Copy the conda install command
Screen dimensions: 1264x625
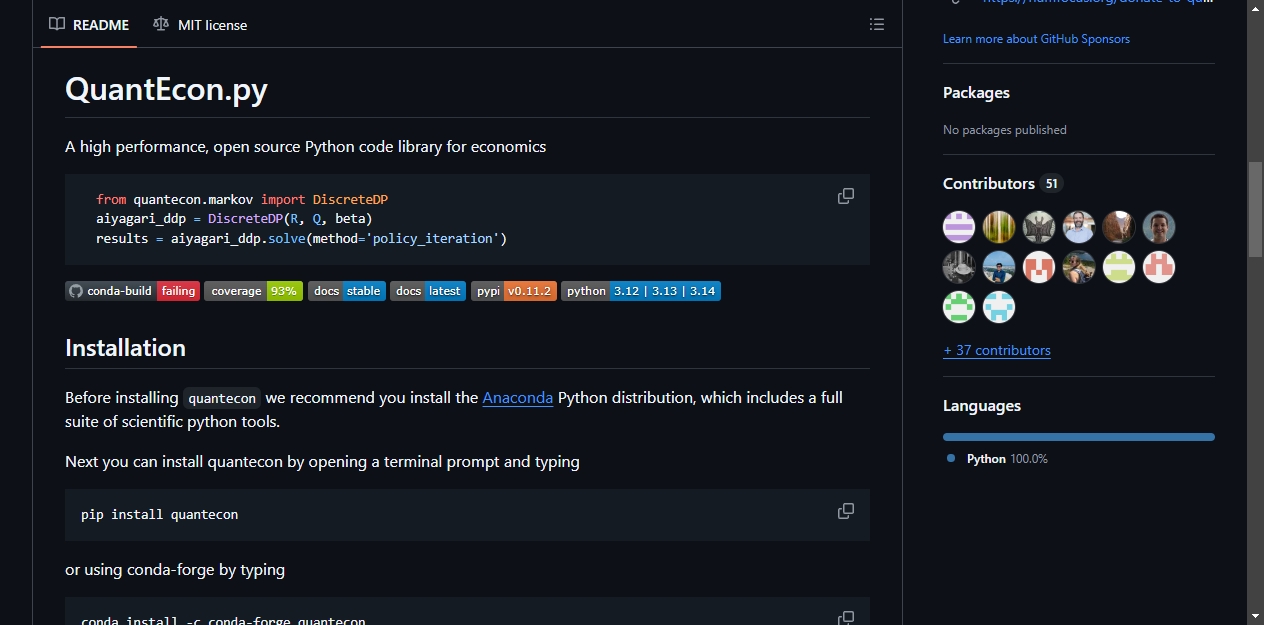846,617
